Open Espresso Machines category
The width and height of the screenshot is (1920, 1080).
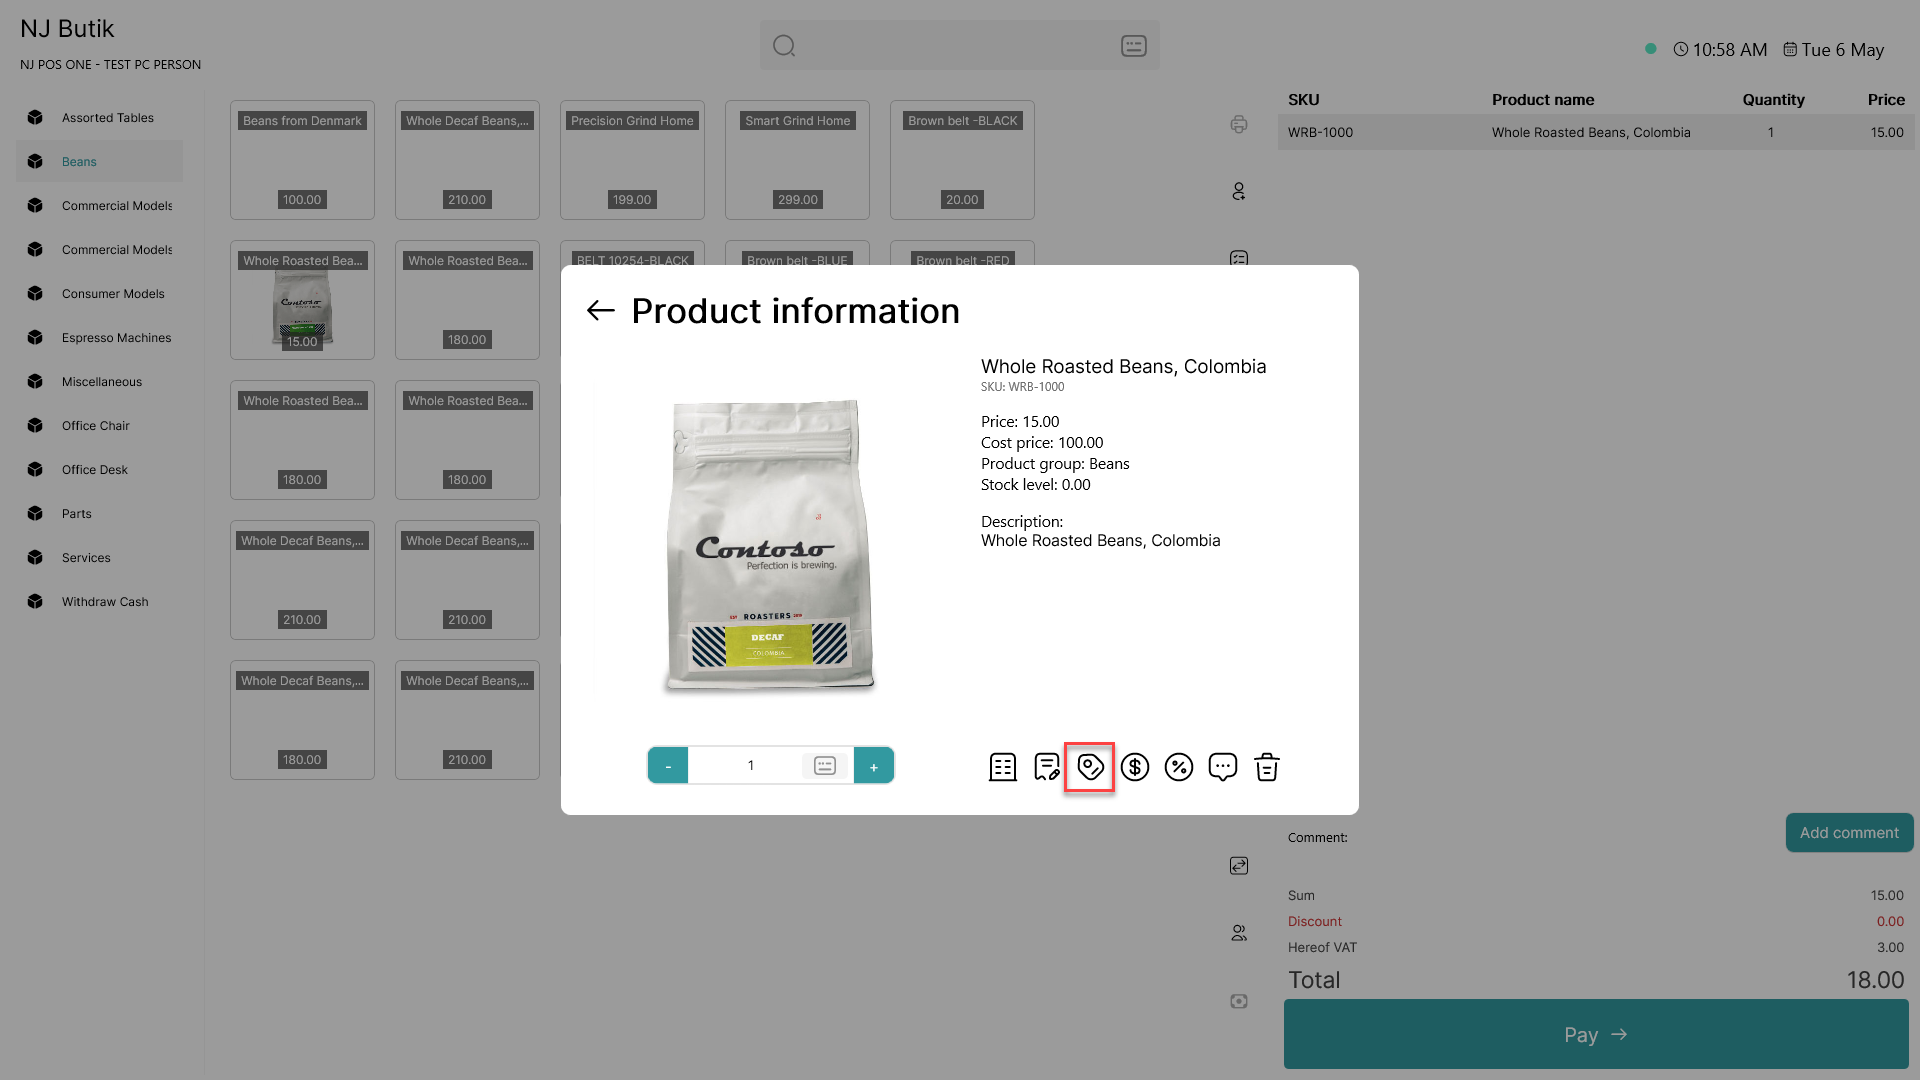[100, 337]
